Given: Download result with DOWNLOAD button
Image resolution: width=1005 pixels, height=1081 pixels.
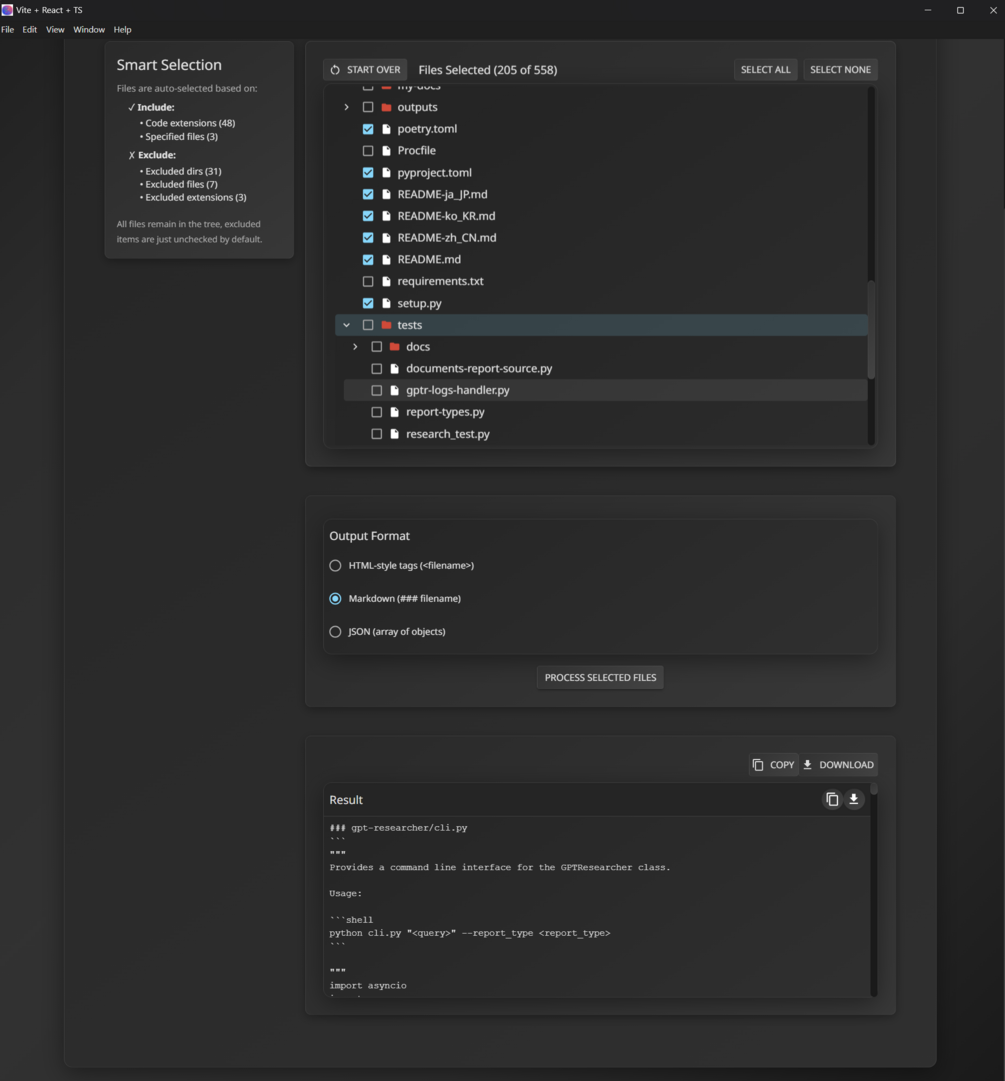Looking at the screenshot, I should (x=838, y=765).
